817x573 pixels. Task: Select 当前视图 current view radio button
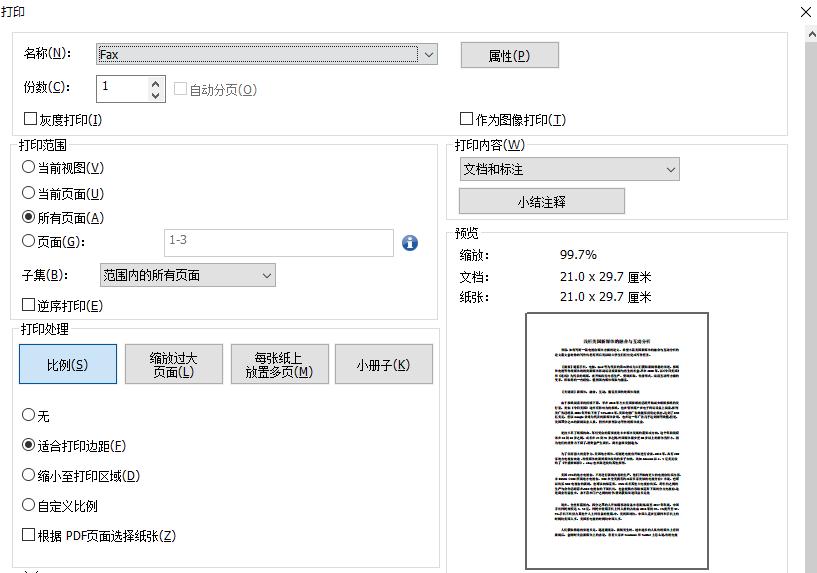click(28, 167)
